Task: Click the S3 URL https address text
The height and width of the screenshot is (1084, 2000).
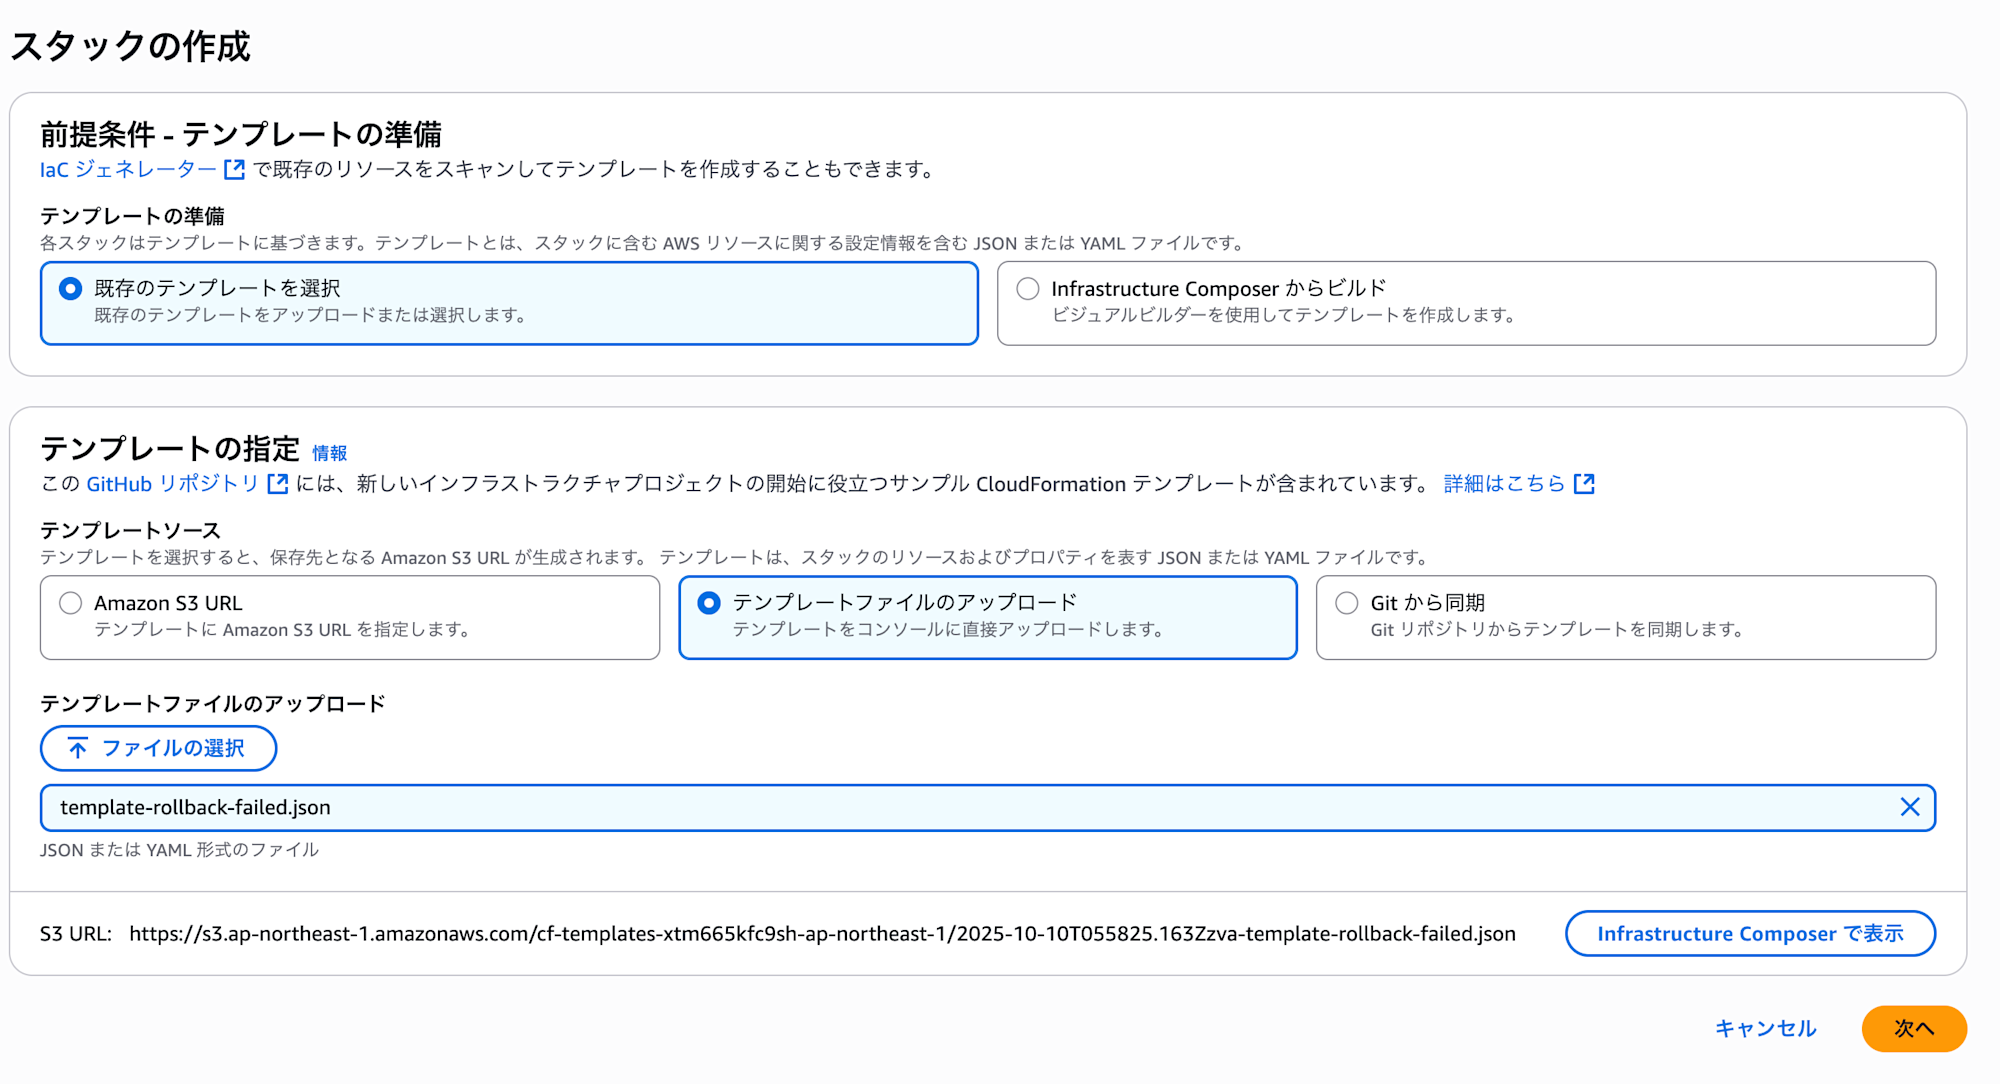Action: tap(822, 934)
